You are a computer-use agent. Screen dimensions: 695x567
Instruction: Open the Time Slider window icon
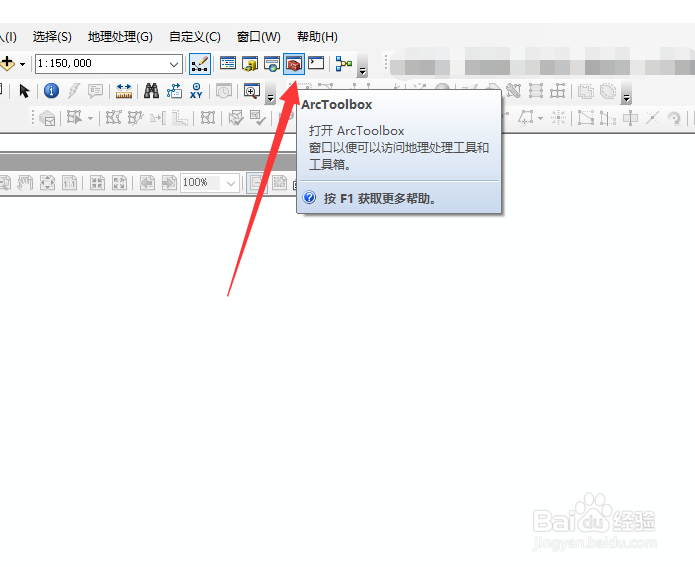223,91
